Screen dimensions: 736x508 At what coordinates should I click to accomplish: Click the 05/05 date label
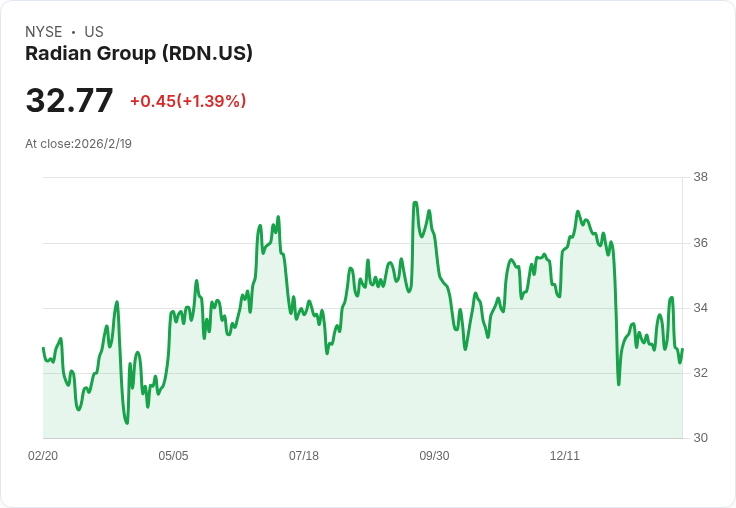tap(173, 455)
